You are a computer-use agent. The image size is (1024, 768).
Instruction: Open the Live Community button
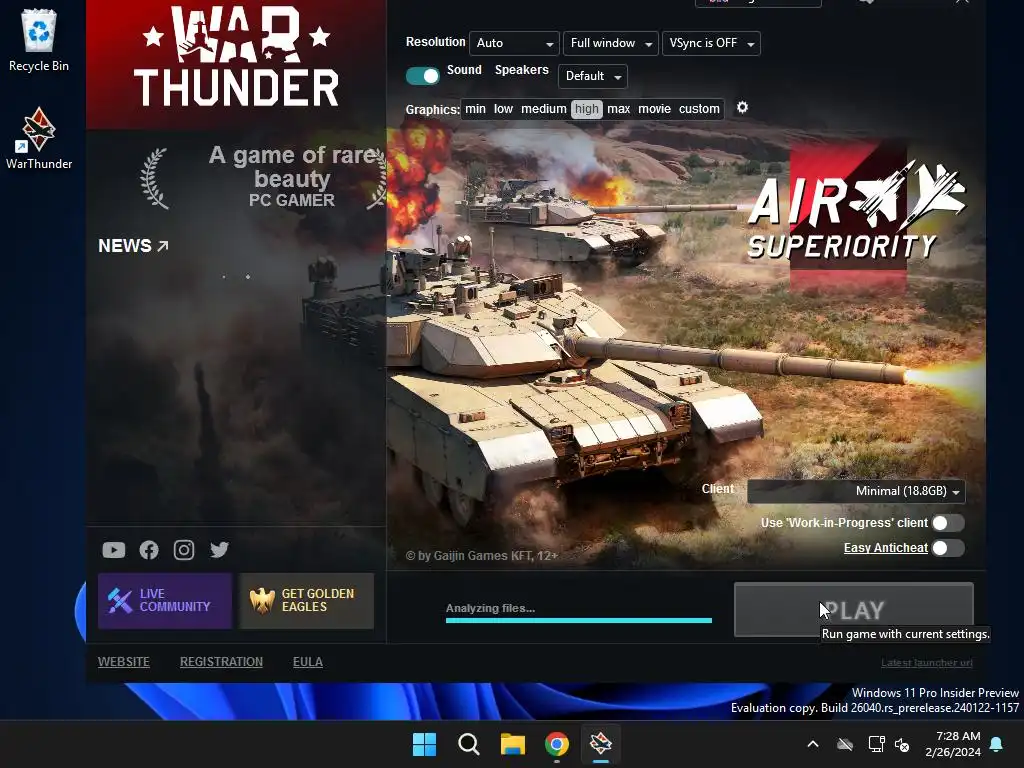pyautogui.click(x=165, y=601)
